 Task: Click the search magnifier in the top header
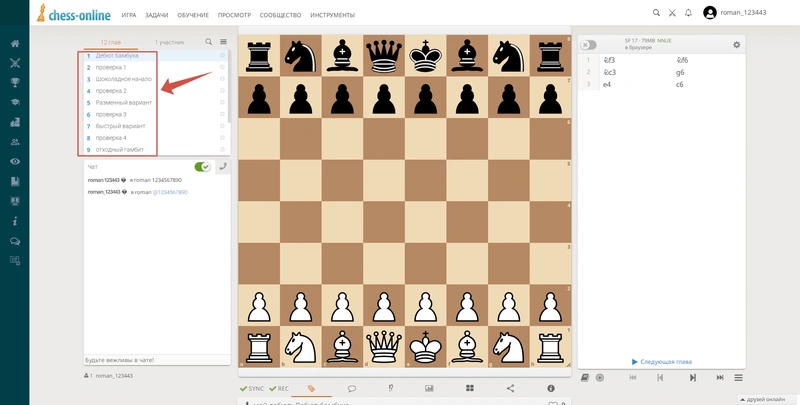[x=656, y=13]
